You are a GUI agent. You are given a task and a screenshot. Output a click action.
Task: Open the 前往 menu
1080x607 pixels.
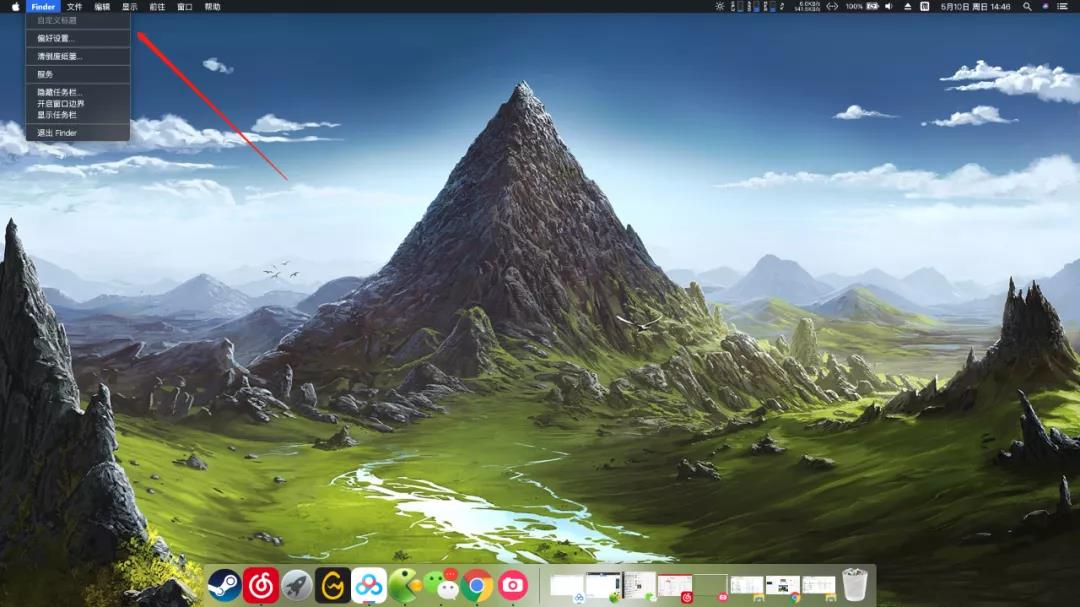pyautogui.click(x=157, y=6)
